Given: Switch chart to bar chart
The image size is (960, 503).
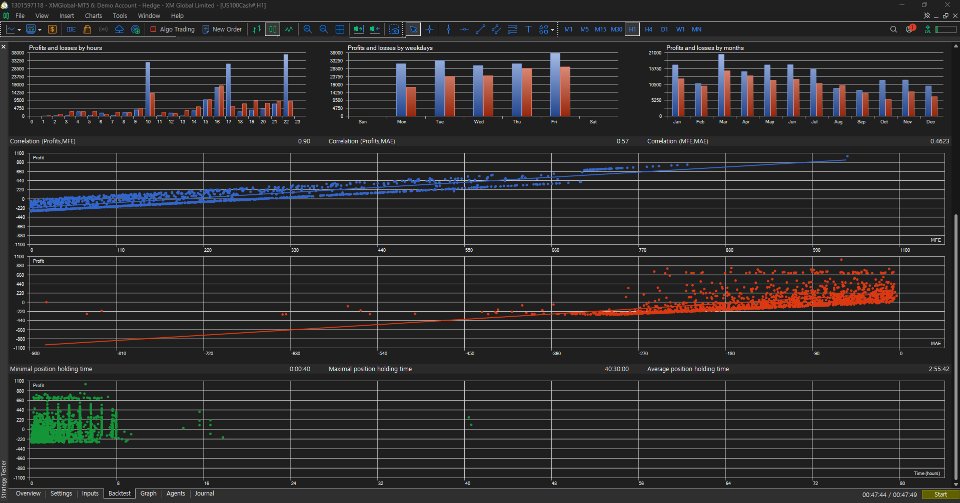Looking at the screenshot, I should point(257,29).
